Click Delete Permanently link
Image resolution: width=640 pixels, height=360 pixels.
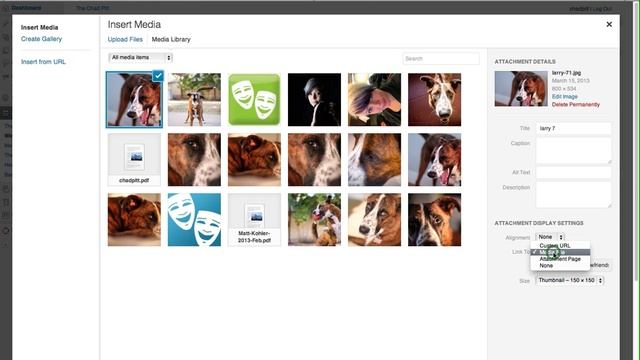[576, 104]
